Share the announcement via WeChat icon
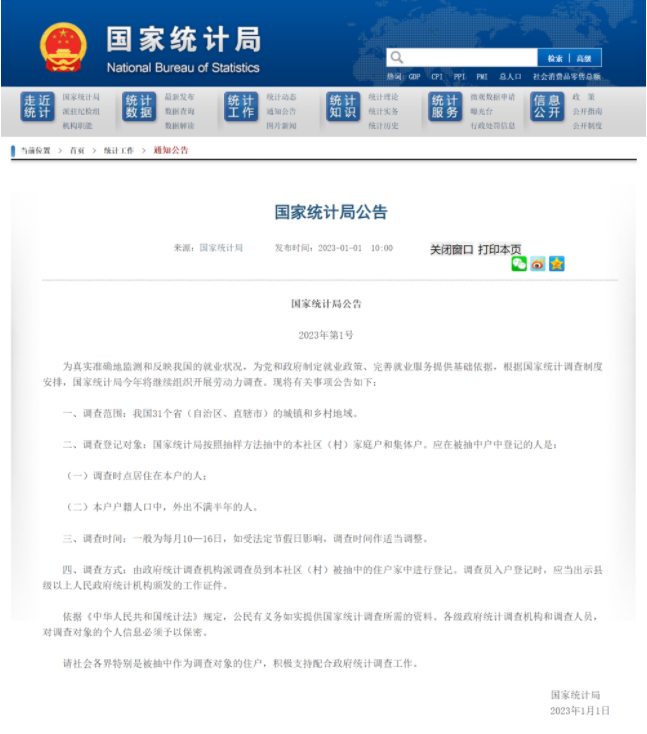The height and width of the screenshot is (734, 647). coord(519,264)
